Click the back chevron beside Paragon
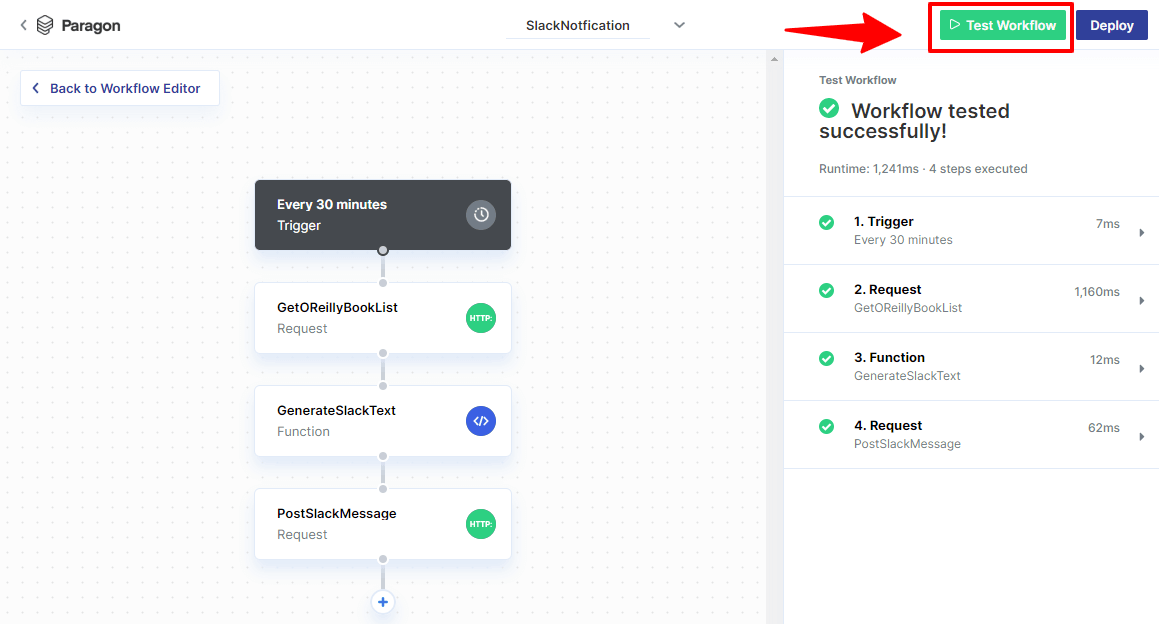The height and width of the screenshot is (624, 1159). coord(23,25)
